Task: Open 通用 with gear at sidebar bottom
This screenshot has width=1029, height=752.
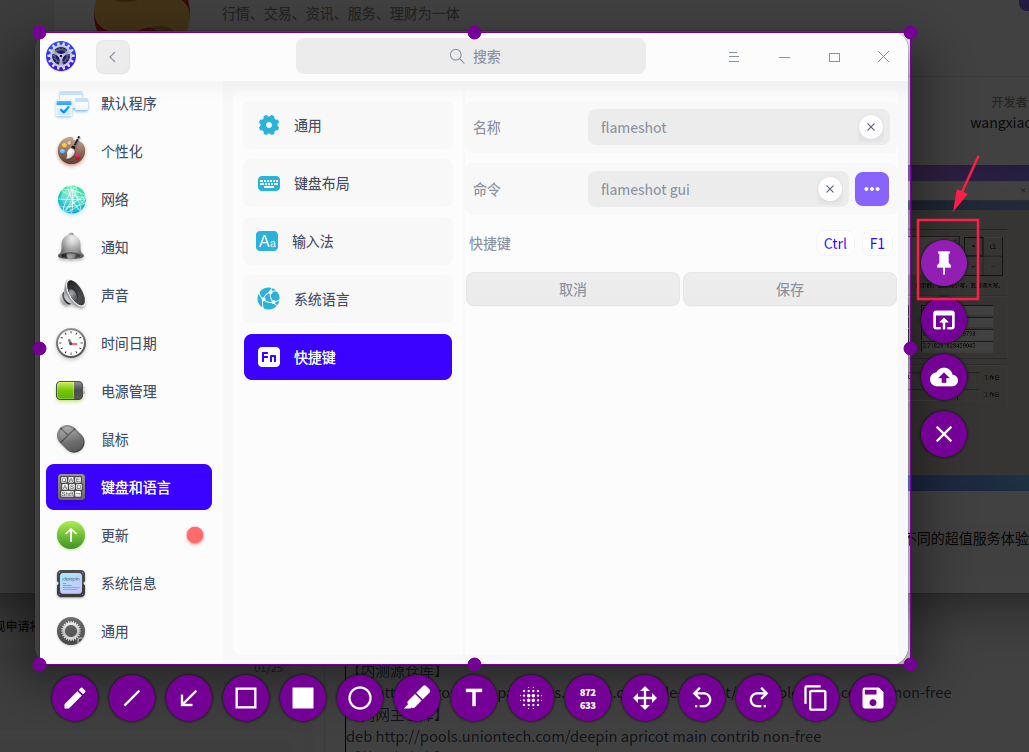Action: [x=129, y=632]
